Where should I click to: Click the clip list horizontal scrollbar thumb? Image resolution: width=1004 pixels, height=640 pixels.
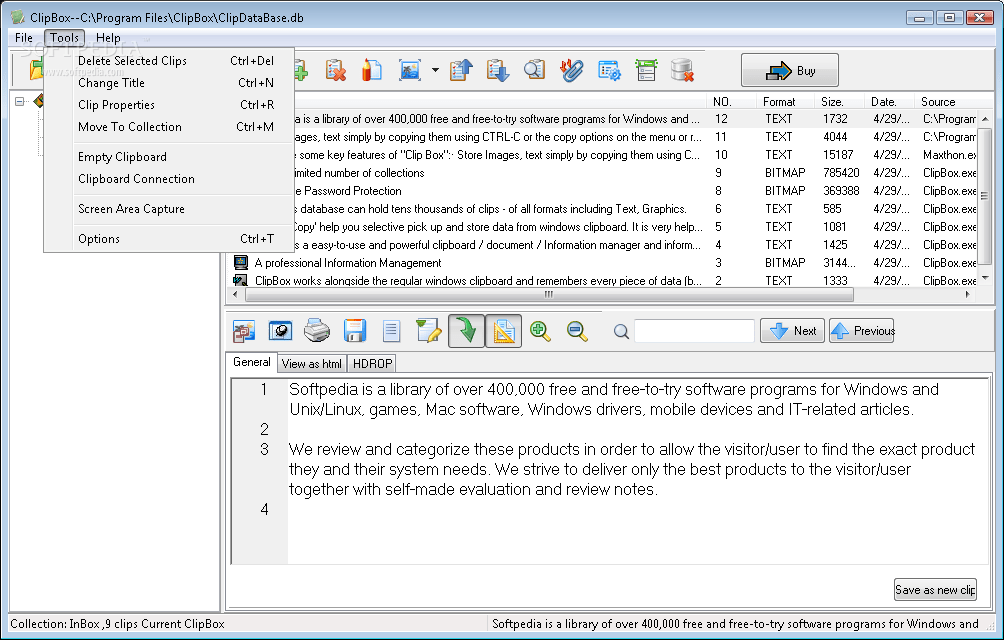pyautogui.click(x=549, y=294)
